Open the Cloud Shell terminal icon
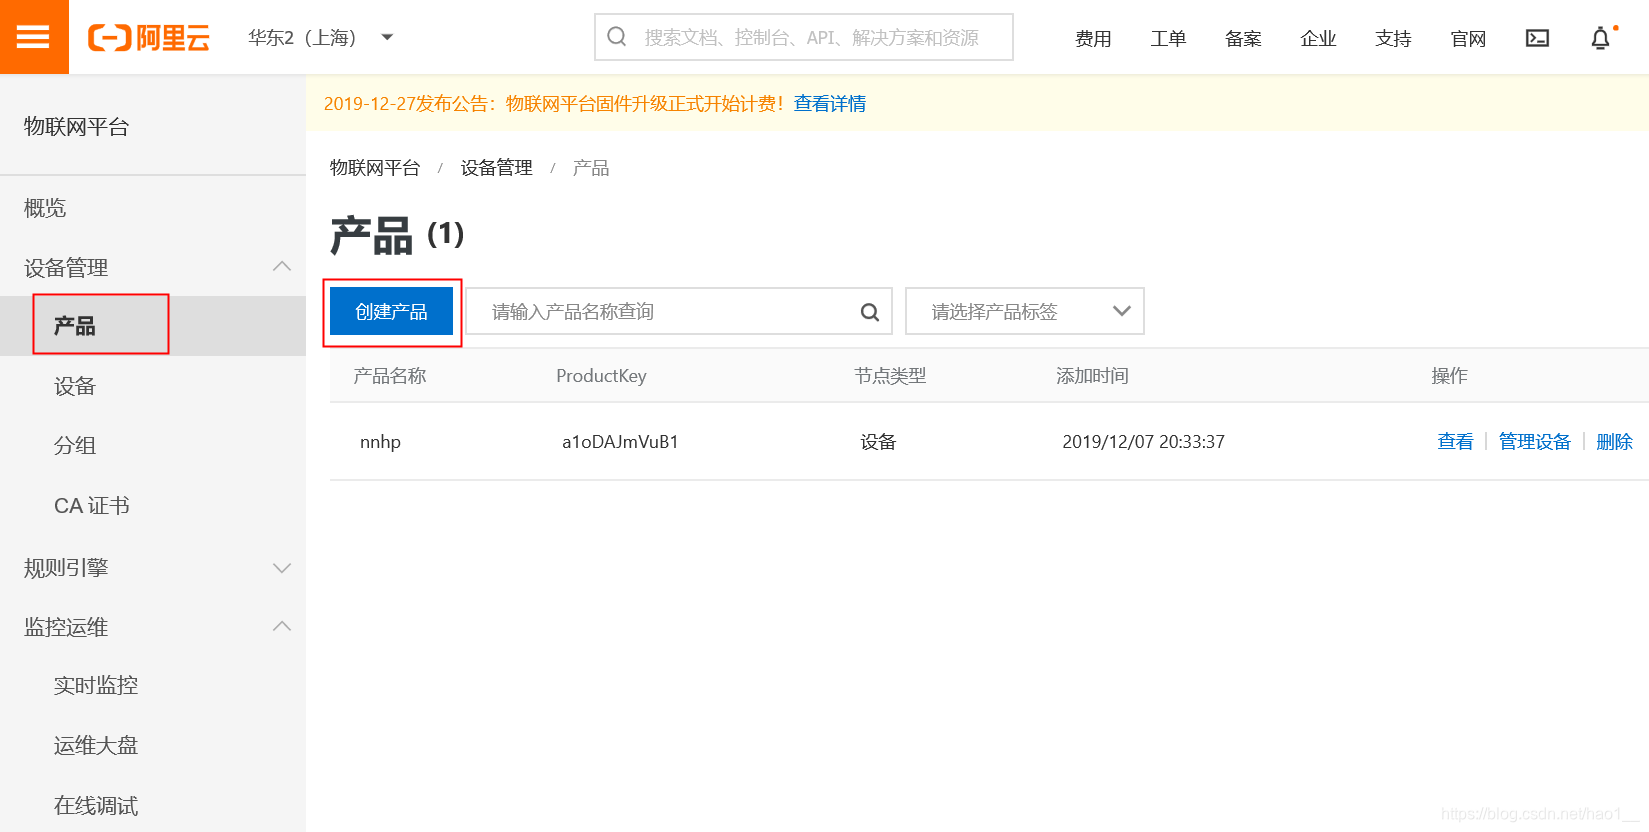Screen dimensions: 1649x832 click(1537, 38)
